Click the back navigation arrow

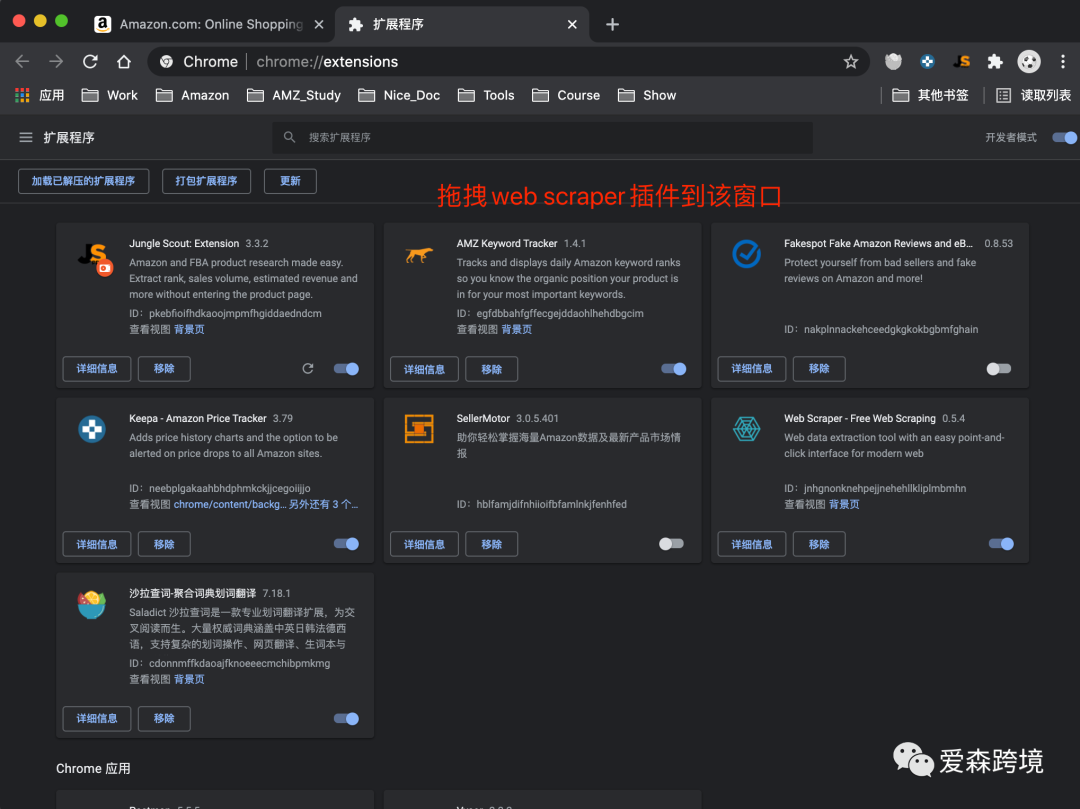click(x=22, y=61)
